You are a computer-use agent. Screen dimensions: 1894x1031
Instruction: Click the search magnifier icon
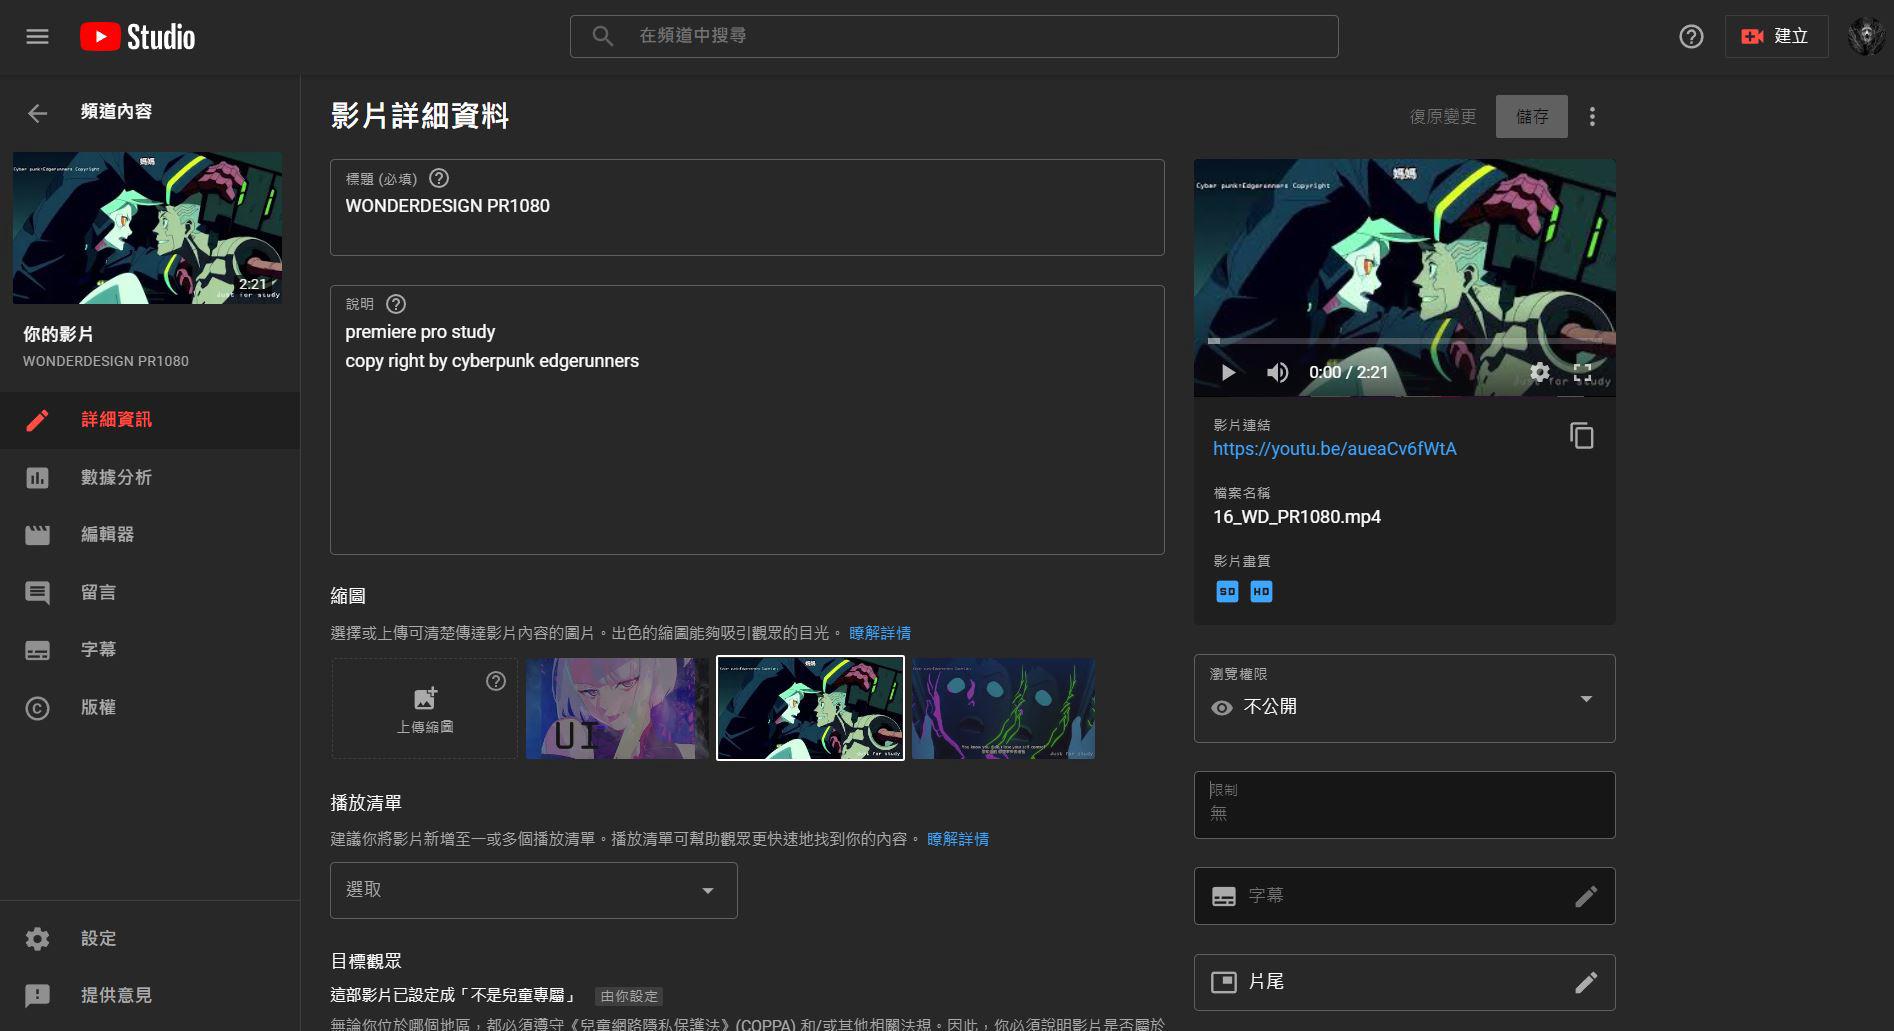tap(602, 36)
